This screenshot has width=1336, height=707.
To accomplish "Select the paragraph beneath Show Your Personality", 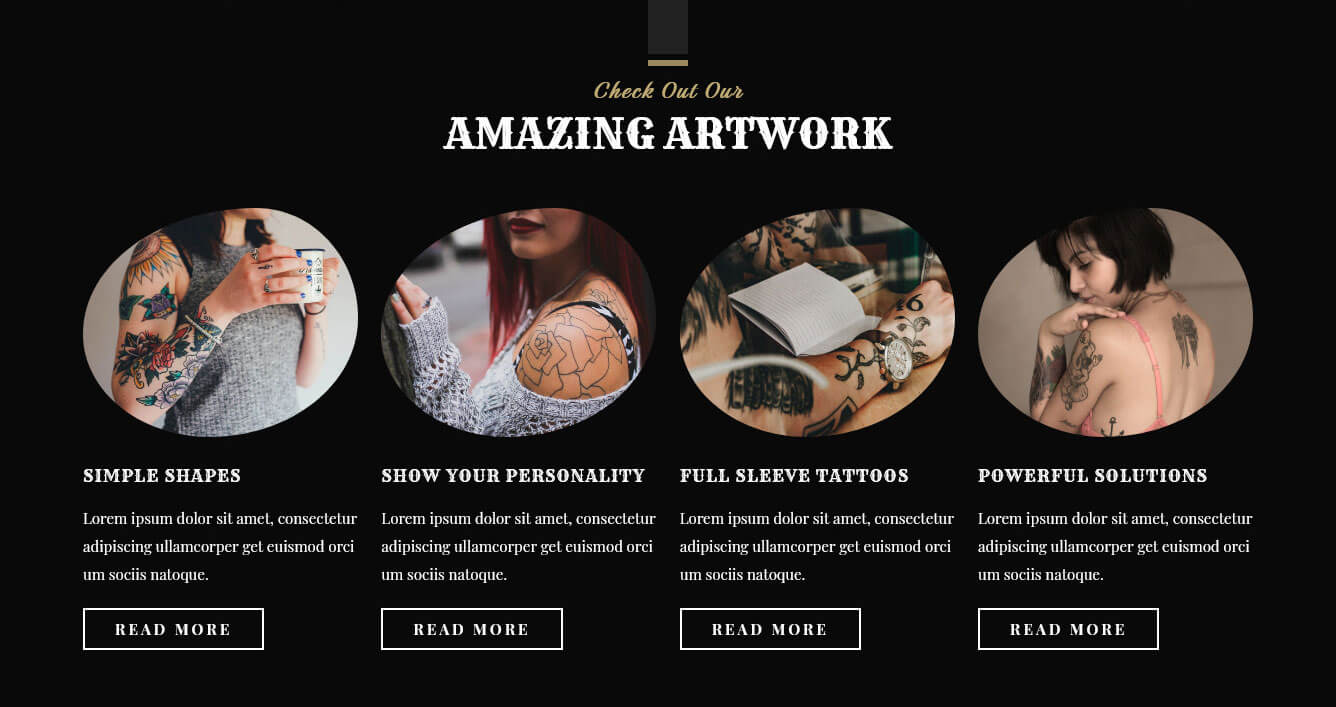I will tap(518, 547).
